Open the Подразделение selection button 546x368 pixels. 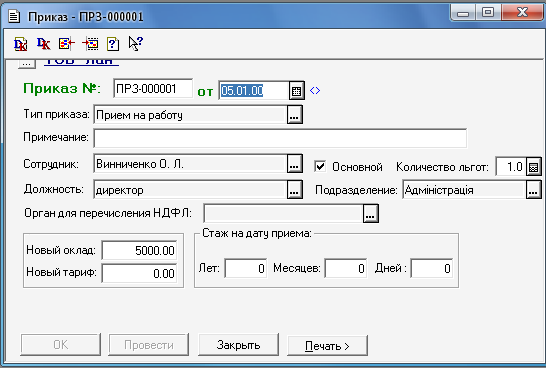coord(533,190)
